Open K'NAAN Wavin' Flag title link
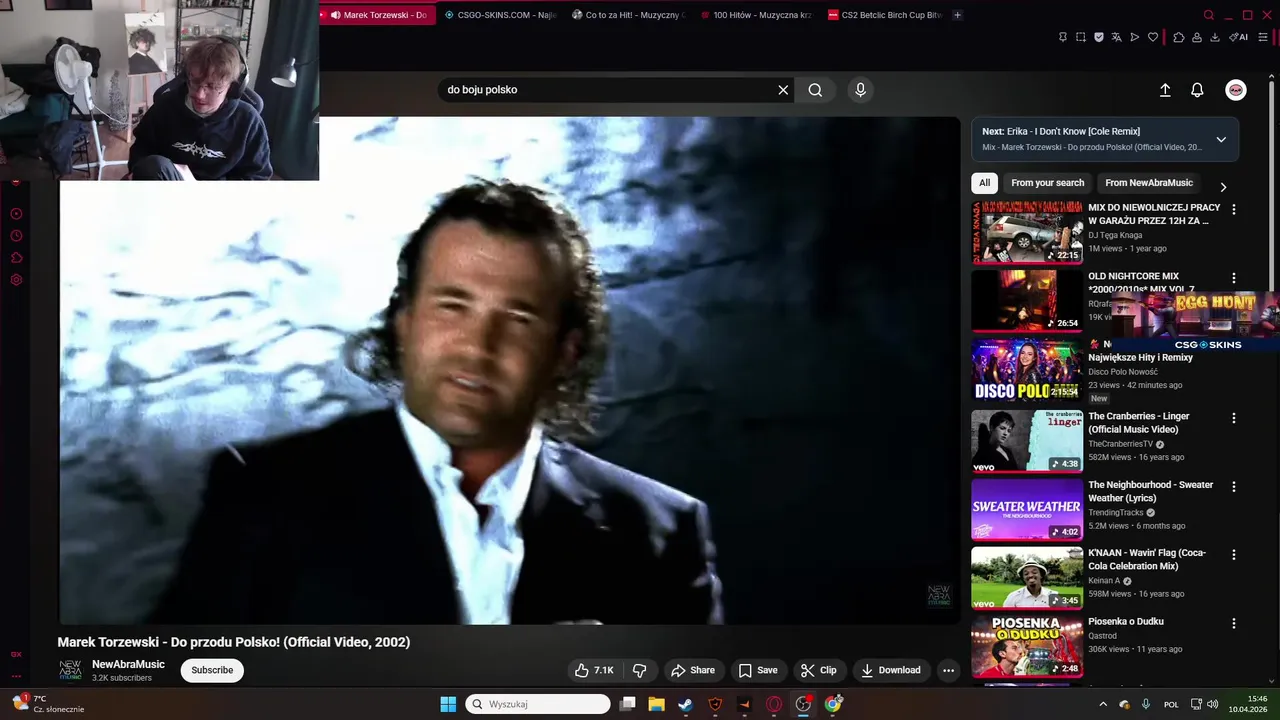 point(1147,560)
